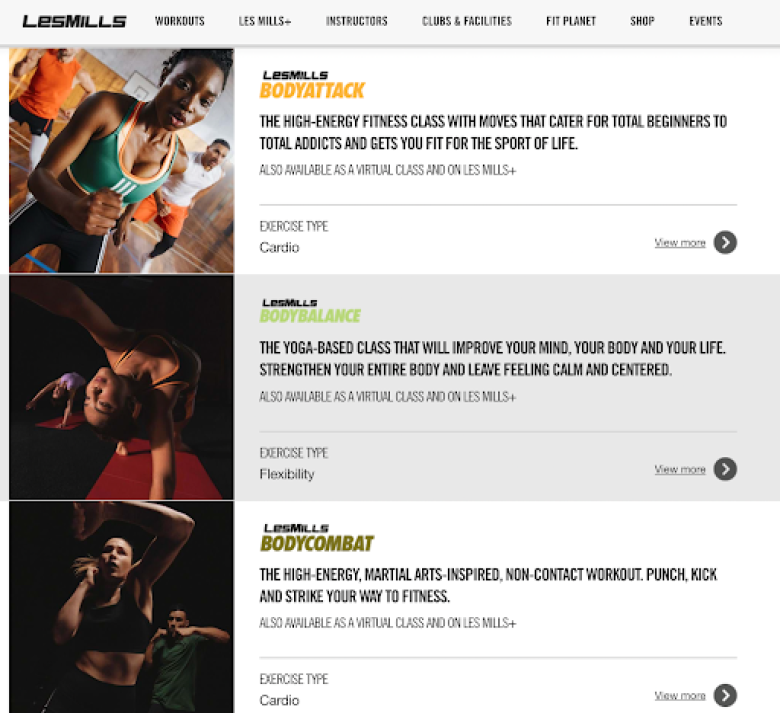
Task: Open the Events navigation item
Action: click(x=705, y=21)
